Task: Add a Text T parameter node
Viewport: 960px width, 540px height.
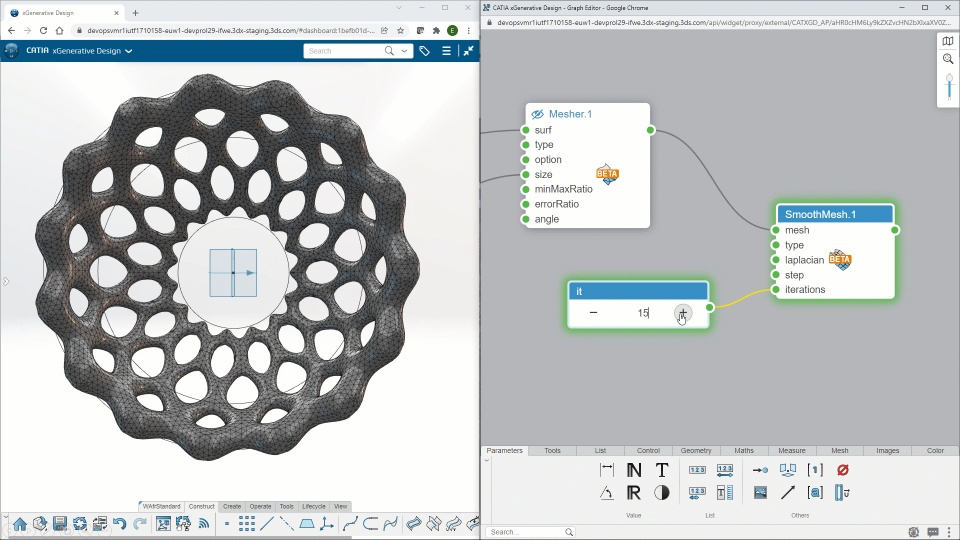Action: coord(662,470)
